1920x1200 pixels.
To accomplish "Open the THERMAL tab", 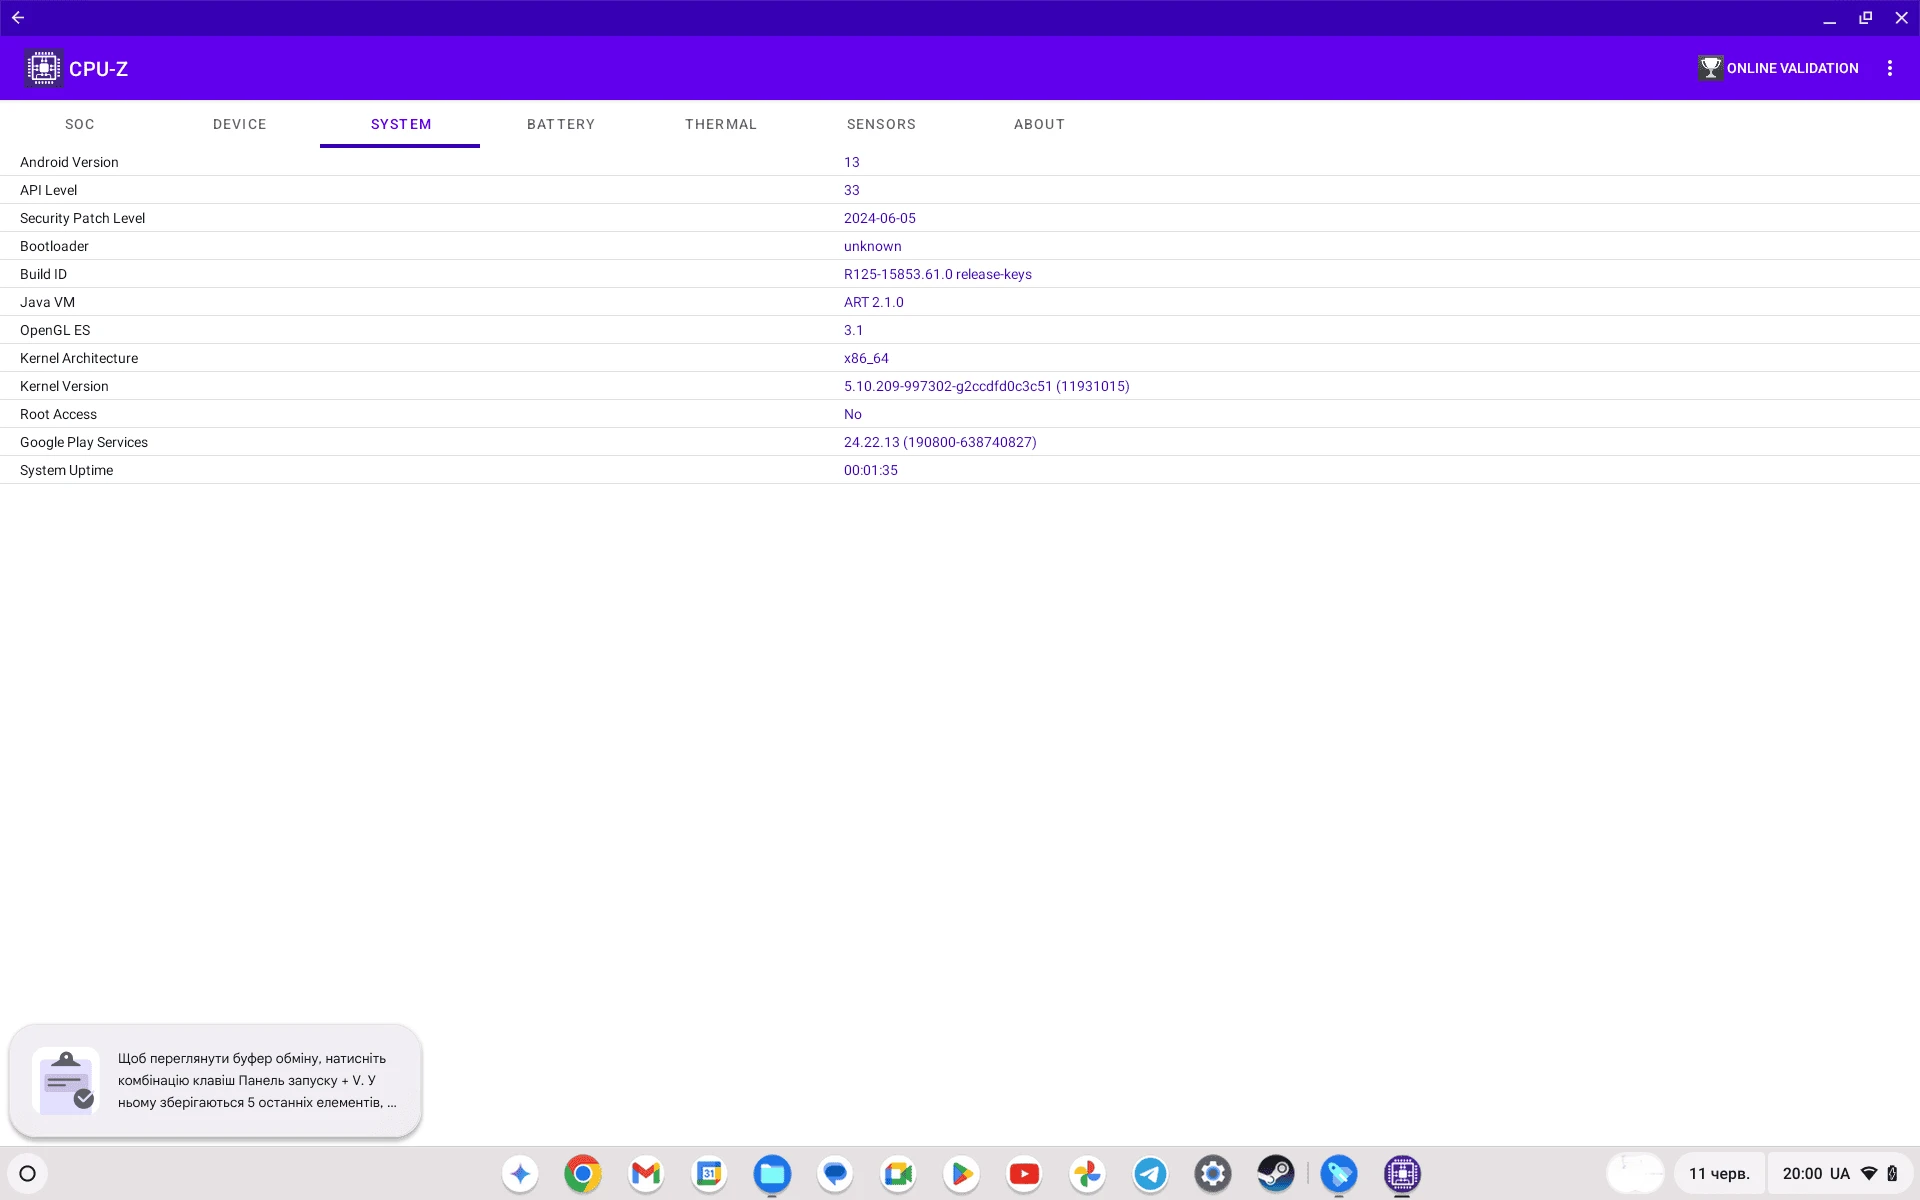I will (720, 124).
